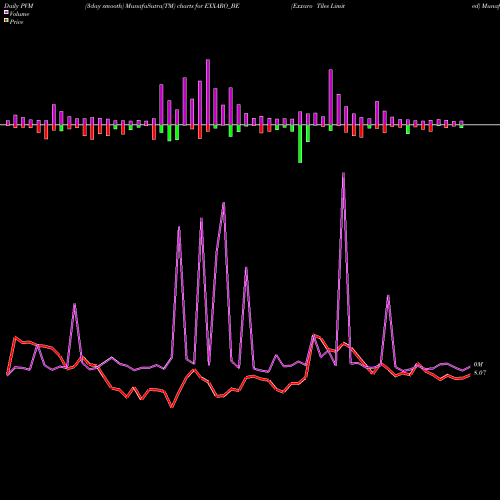Click the '8.07' price end label

click(480, 373)
